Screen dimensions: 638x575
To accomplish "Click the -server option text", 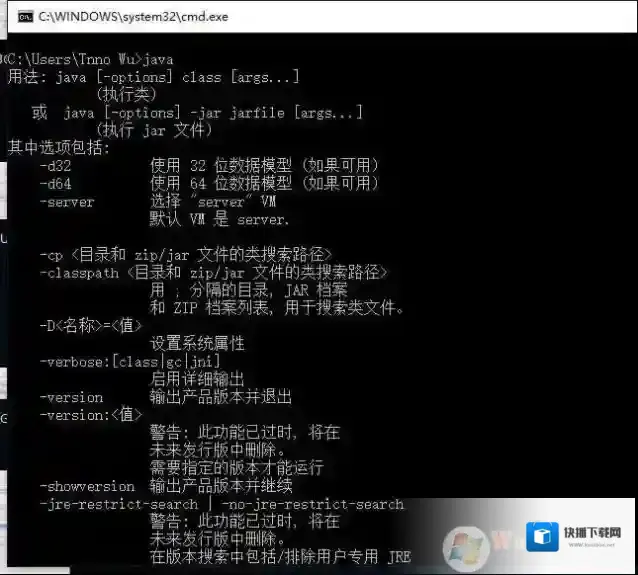I will [x=67, y=202].
